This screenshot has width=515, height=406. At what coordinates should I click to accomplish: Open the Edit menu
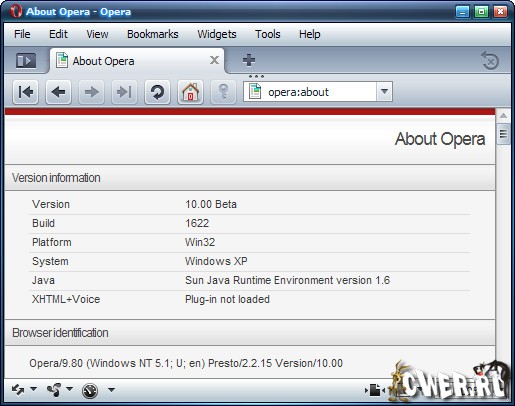(x=58, y=34)
